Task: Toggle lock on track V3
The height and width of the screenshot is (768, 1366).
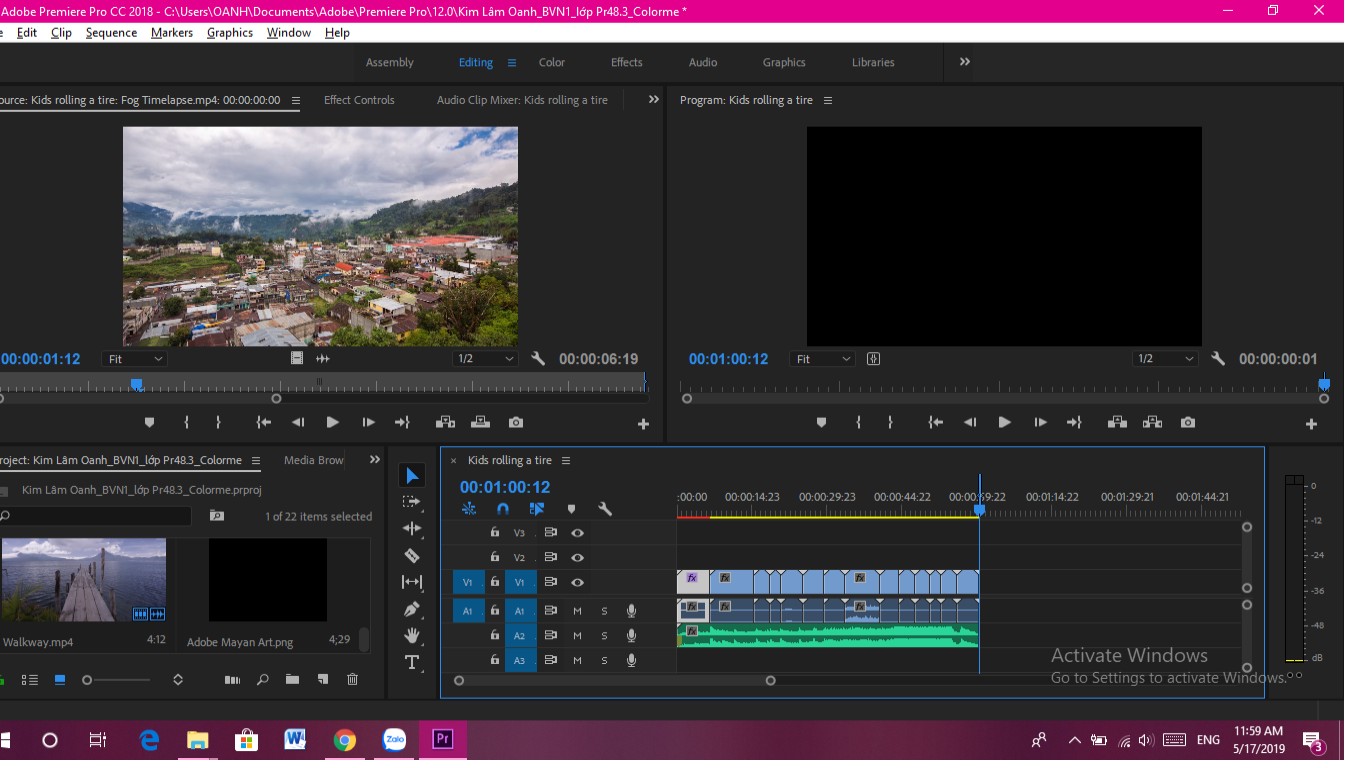Action: coord(494,533)
